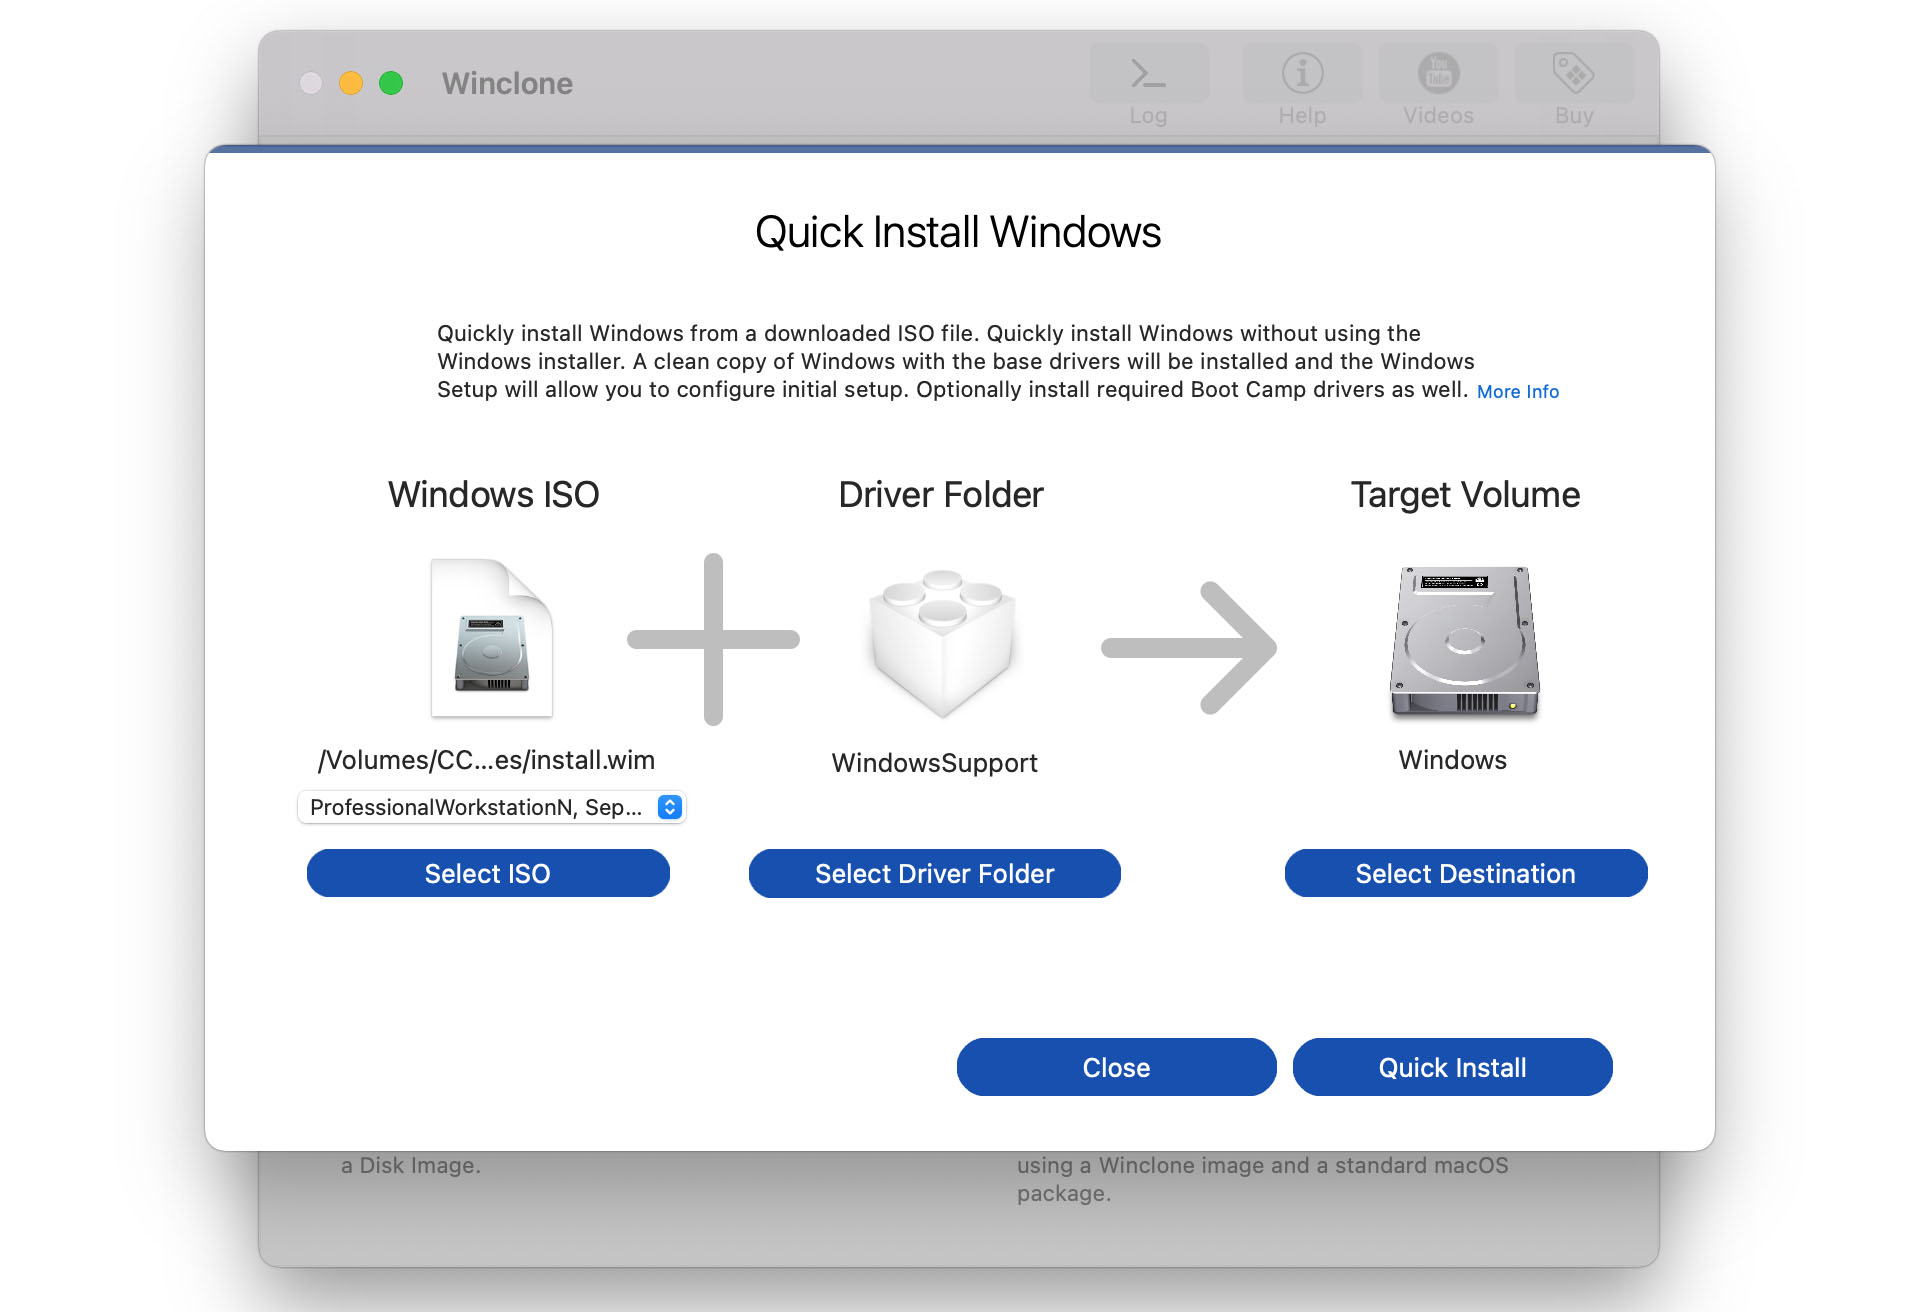Click the Select Driver Folder button

click(934, 873)
